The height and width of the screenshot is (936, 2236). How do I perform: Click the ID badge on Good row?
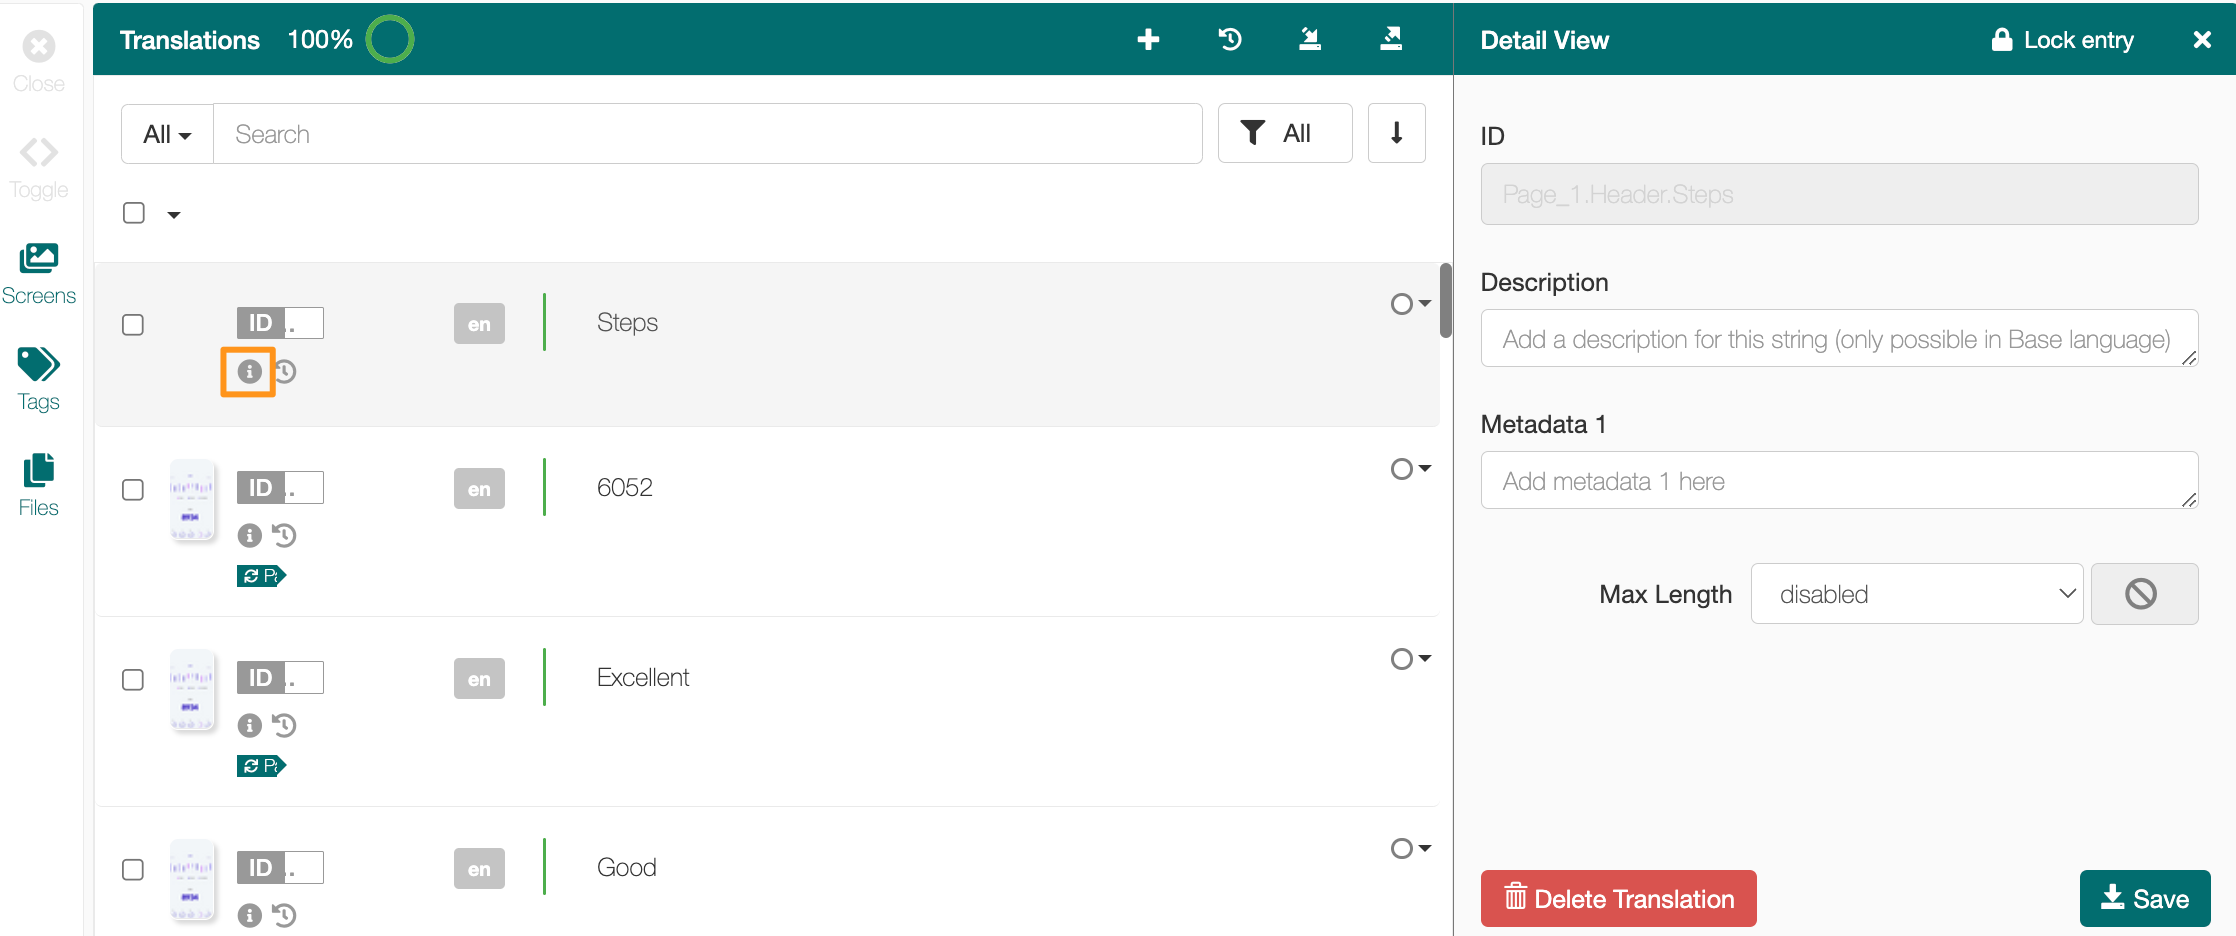[280, 868]
